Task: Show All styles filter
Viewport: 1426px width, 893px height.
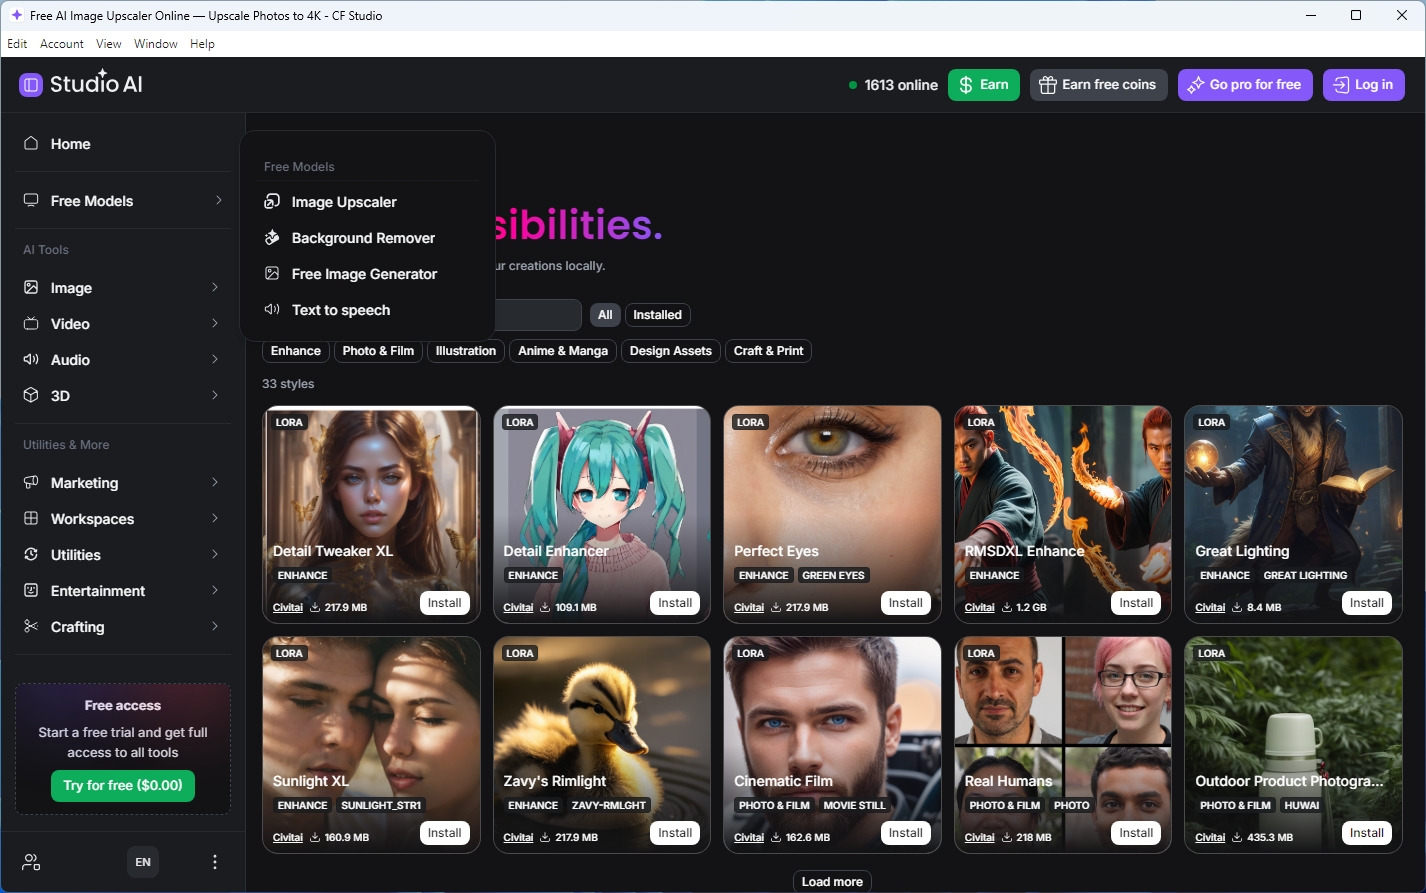Action: pyautogui.click(x=605, y=315)
